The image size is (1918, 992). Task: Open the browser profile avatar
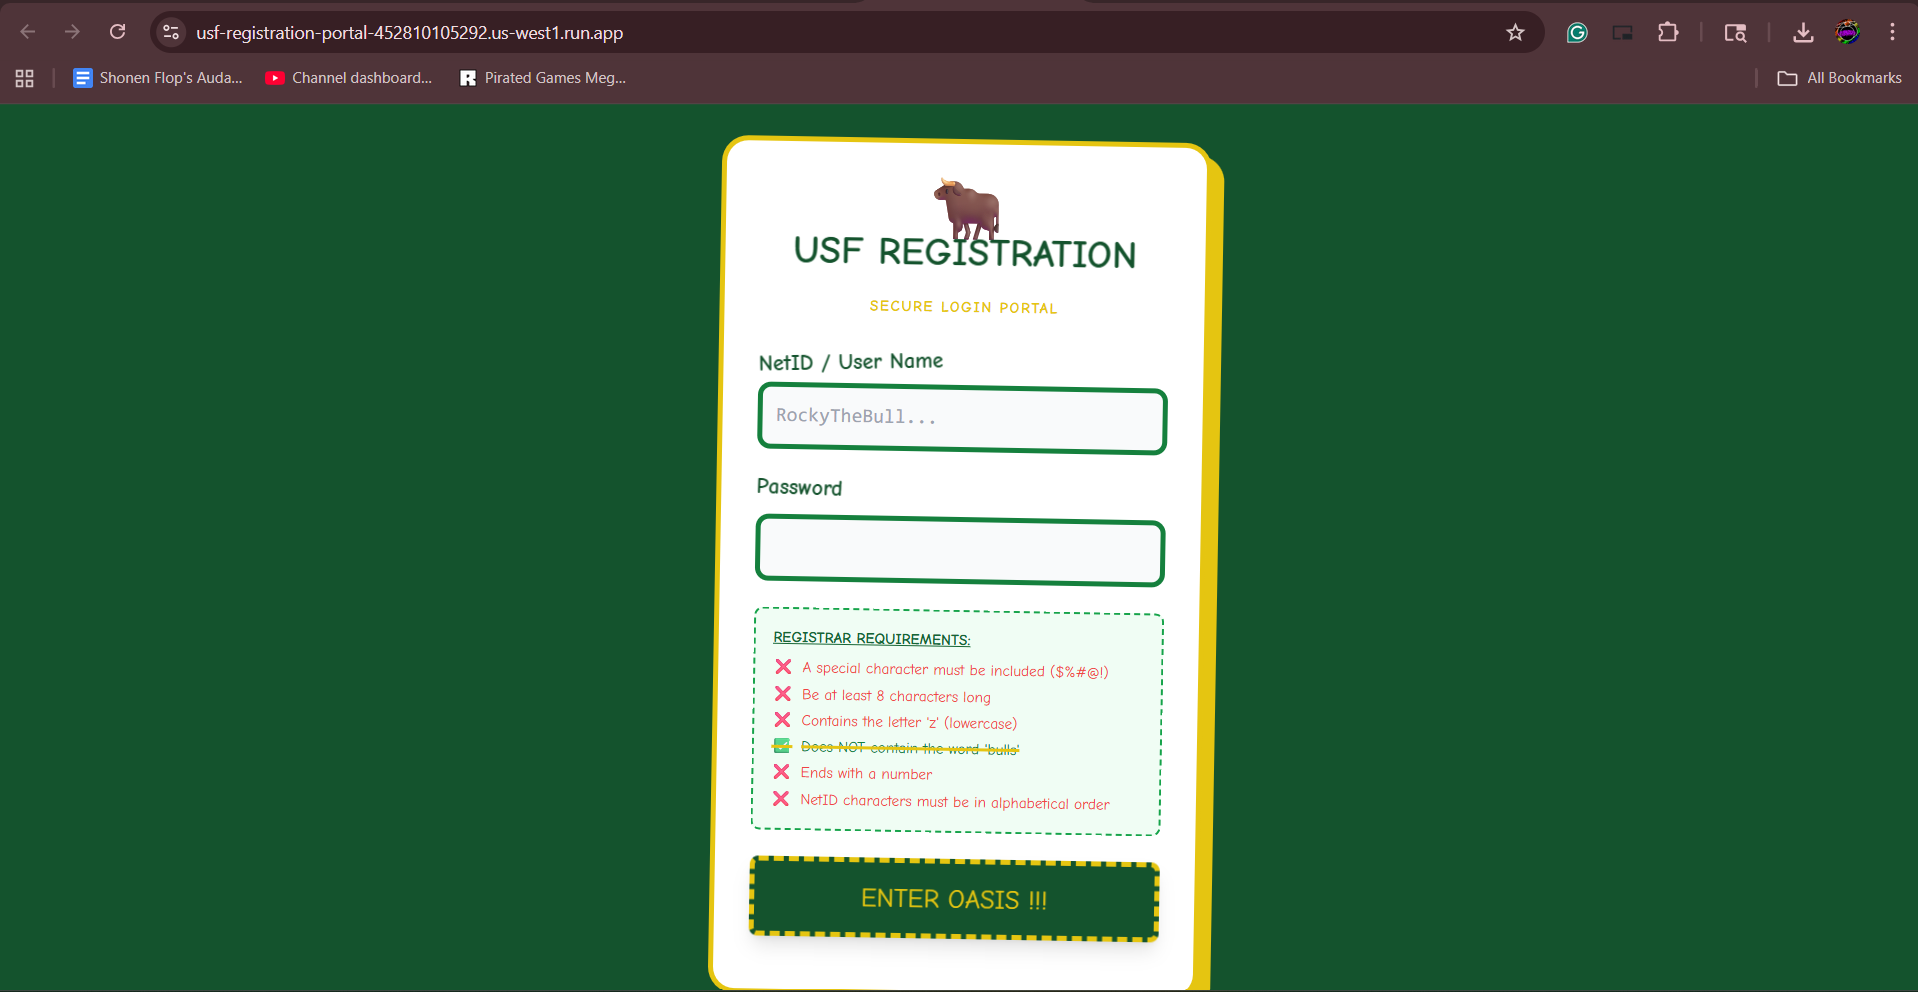click(x=1847, y=32)
